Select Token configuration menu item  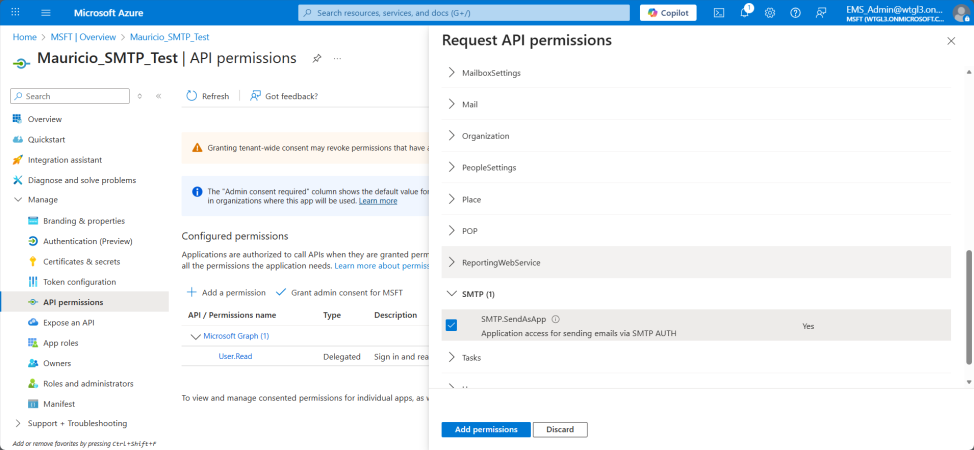tap(79, 282)
